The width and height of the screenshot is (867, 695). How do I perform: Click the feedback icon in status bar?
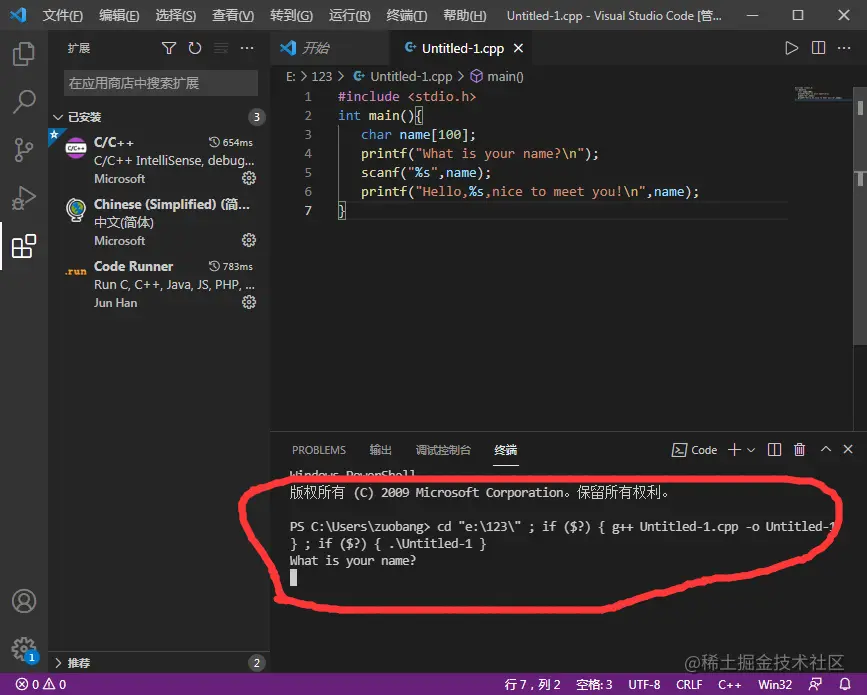pos(815,684)
